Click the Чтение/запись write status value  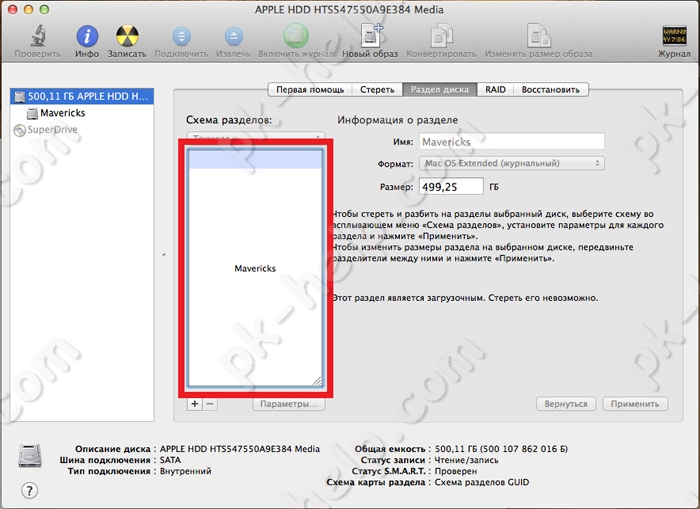pos(466,460)
